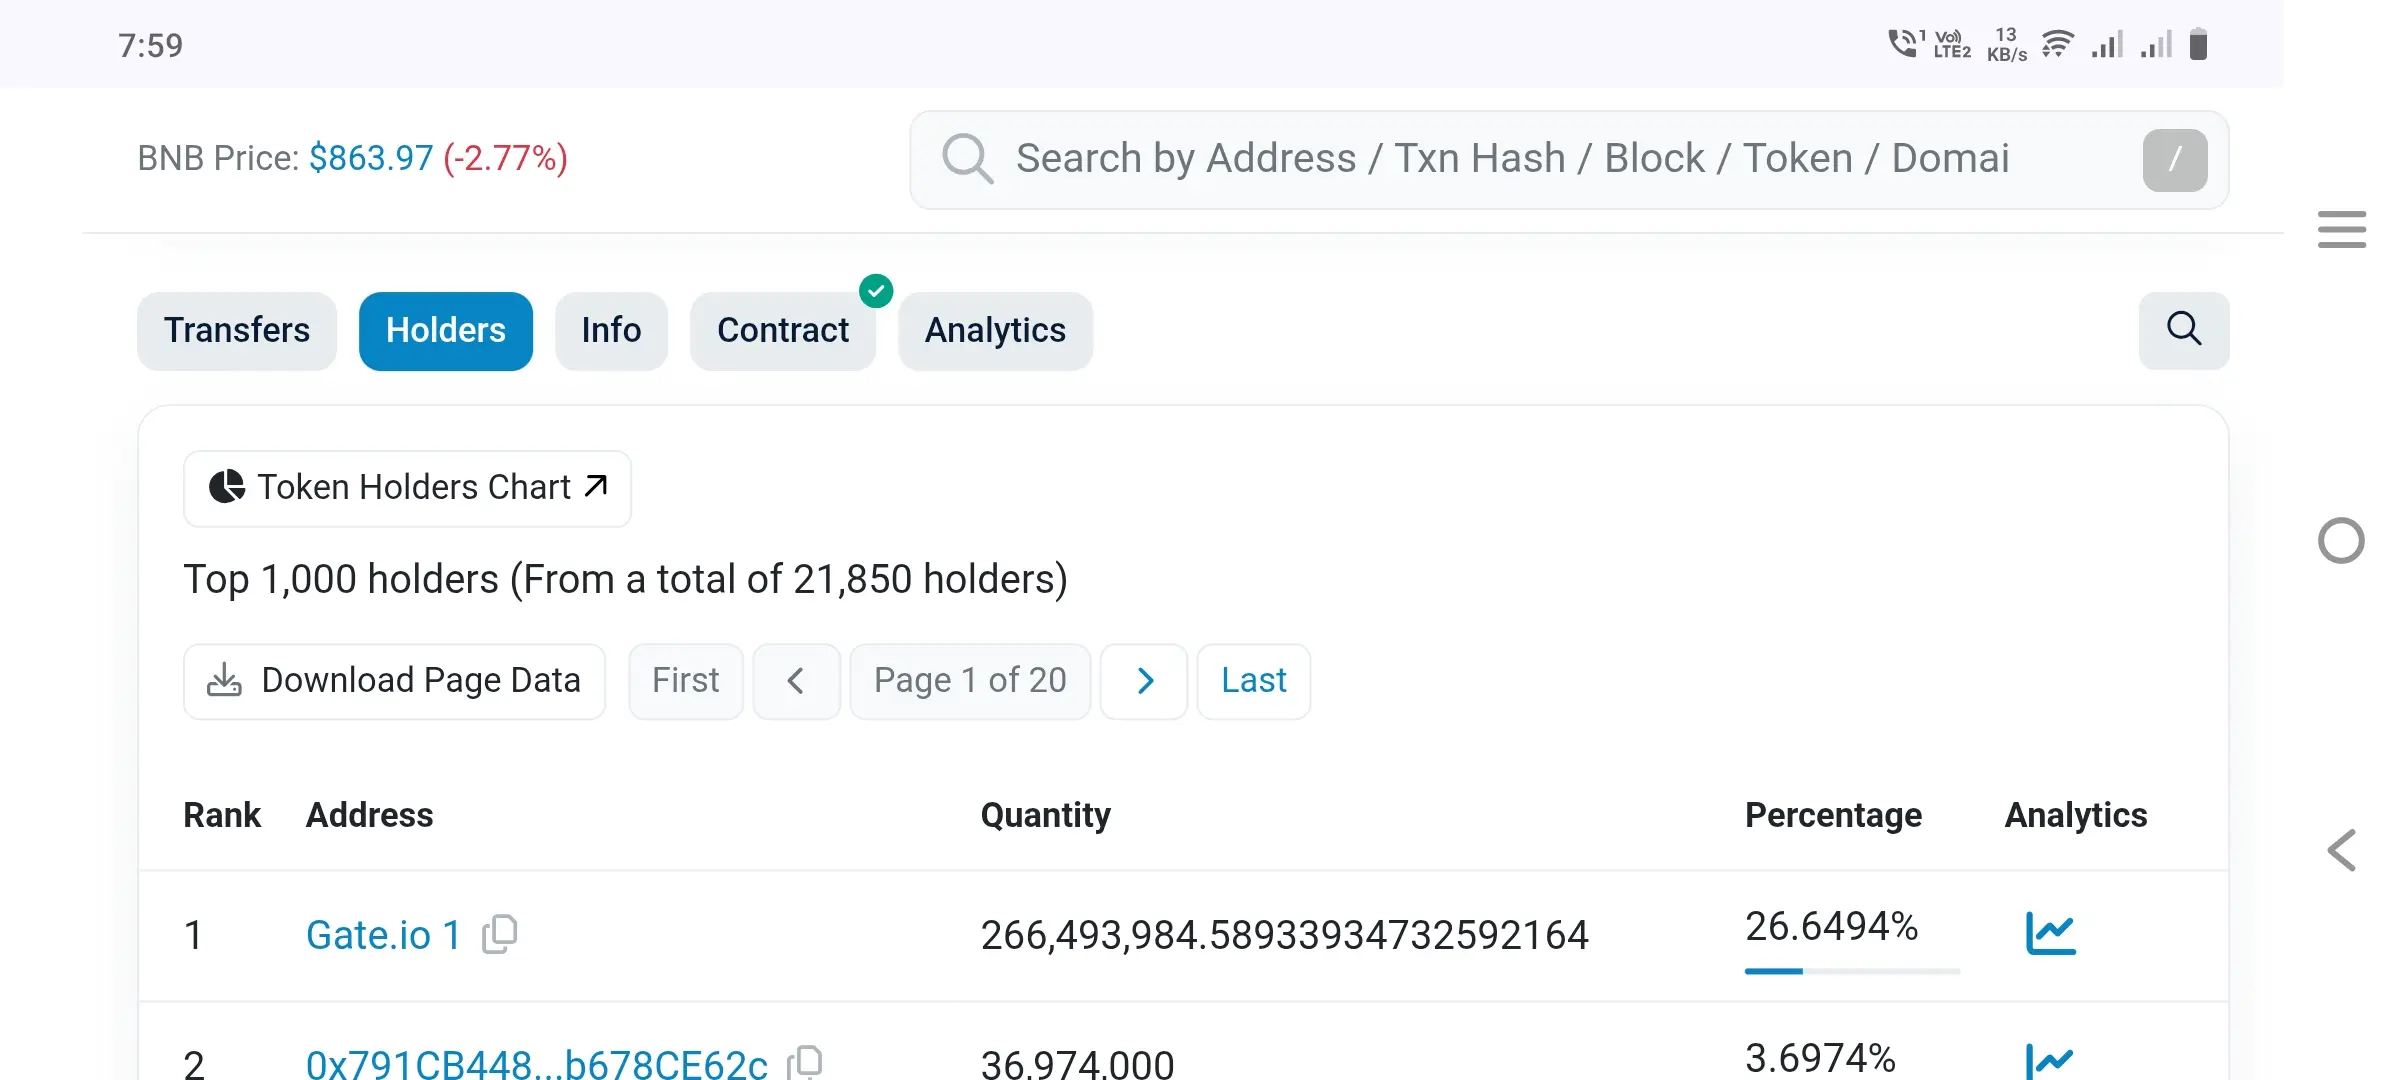This screenshot has height=1080, width=2400.
Task: Click the 'Top 1,000 holders' summary text
Action: point(626,580)
